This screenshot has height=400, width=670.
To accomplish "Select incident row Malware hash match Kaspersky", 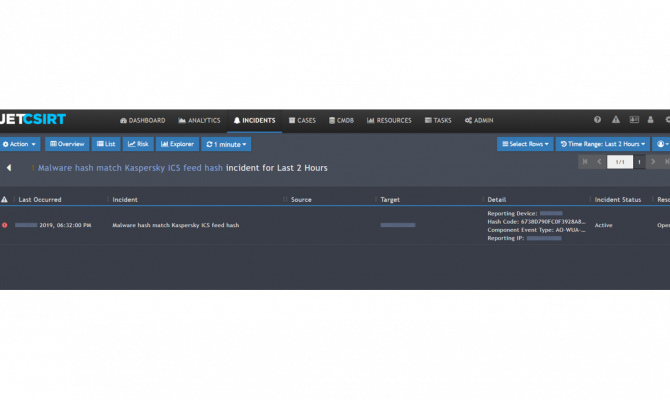I will point(176,225).
